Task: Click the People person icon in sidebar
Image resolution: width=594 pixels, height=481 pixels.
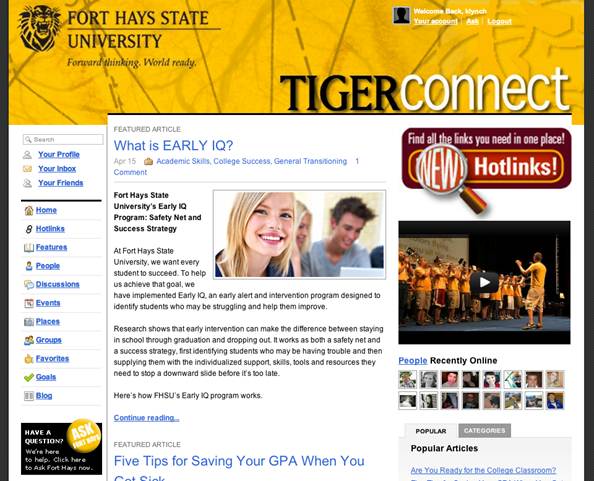Action: click(x=29, y=266)
